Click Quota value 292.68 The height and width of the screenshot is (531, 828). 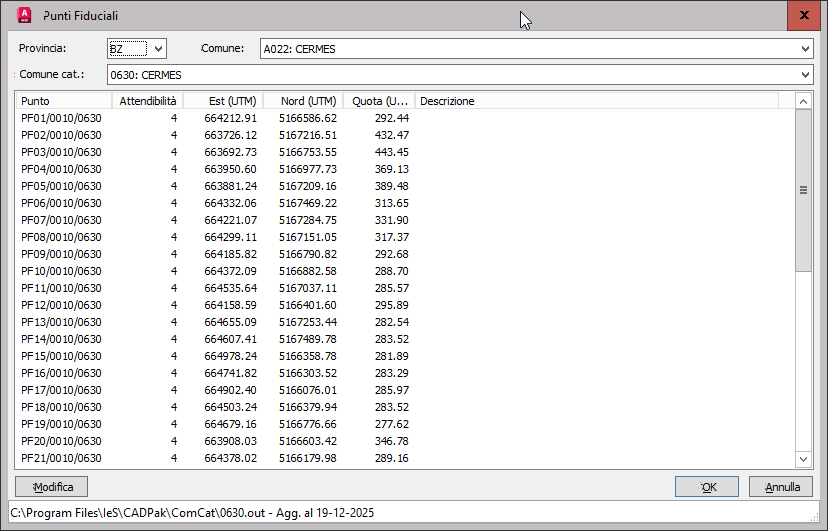392,254
